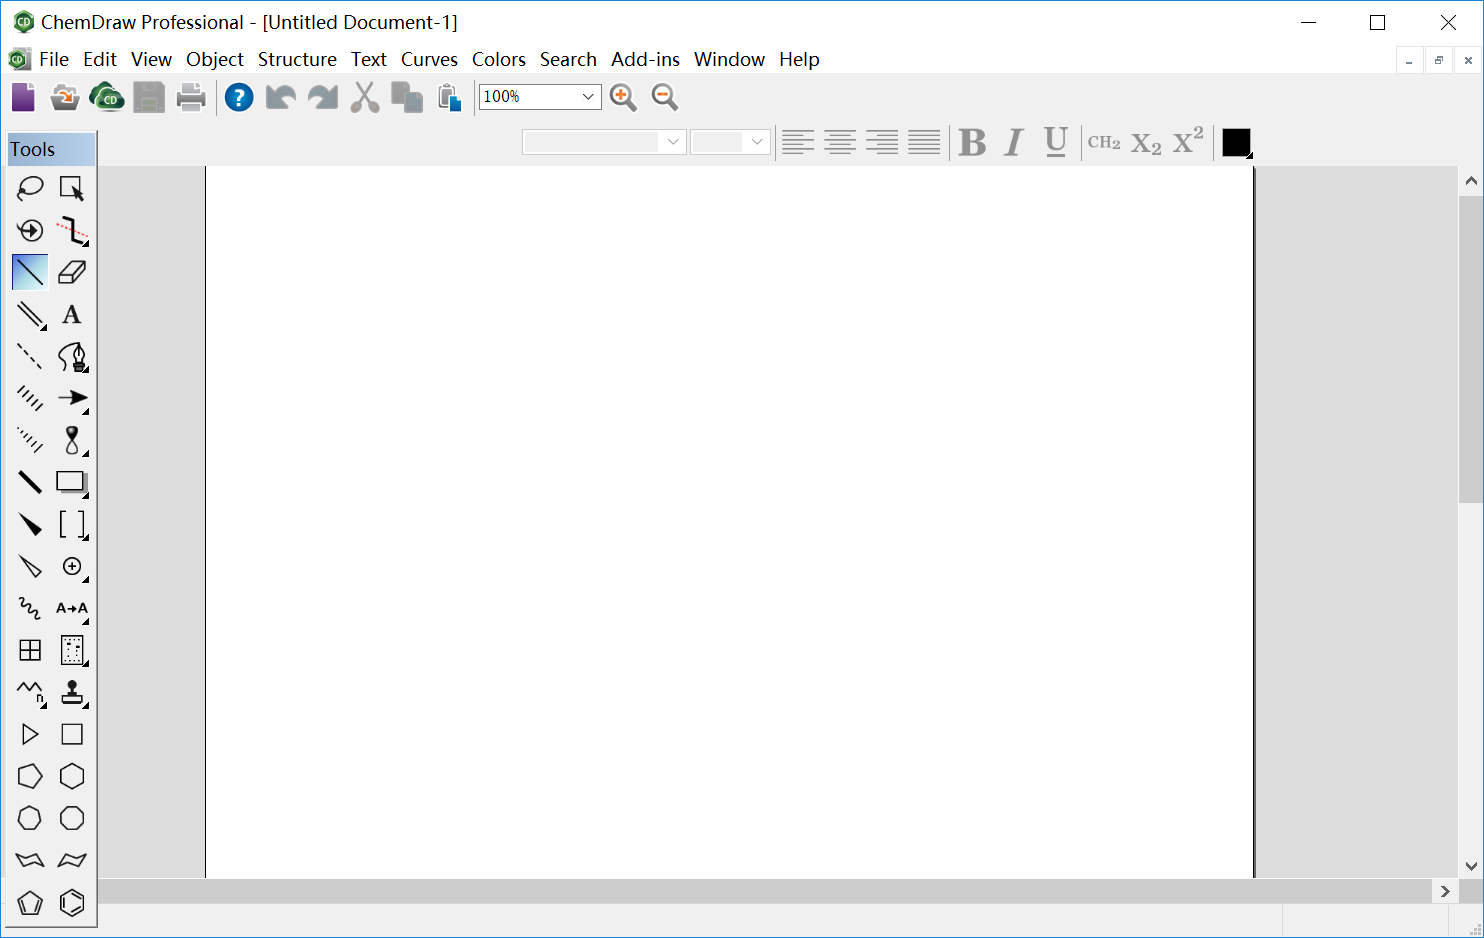Pick the Pen drawing tool
1484x938 pixels.
72,356
